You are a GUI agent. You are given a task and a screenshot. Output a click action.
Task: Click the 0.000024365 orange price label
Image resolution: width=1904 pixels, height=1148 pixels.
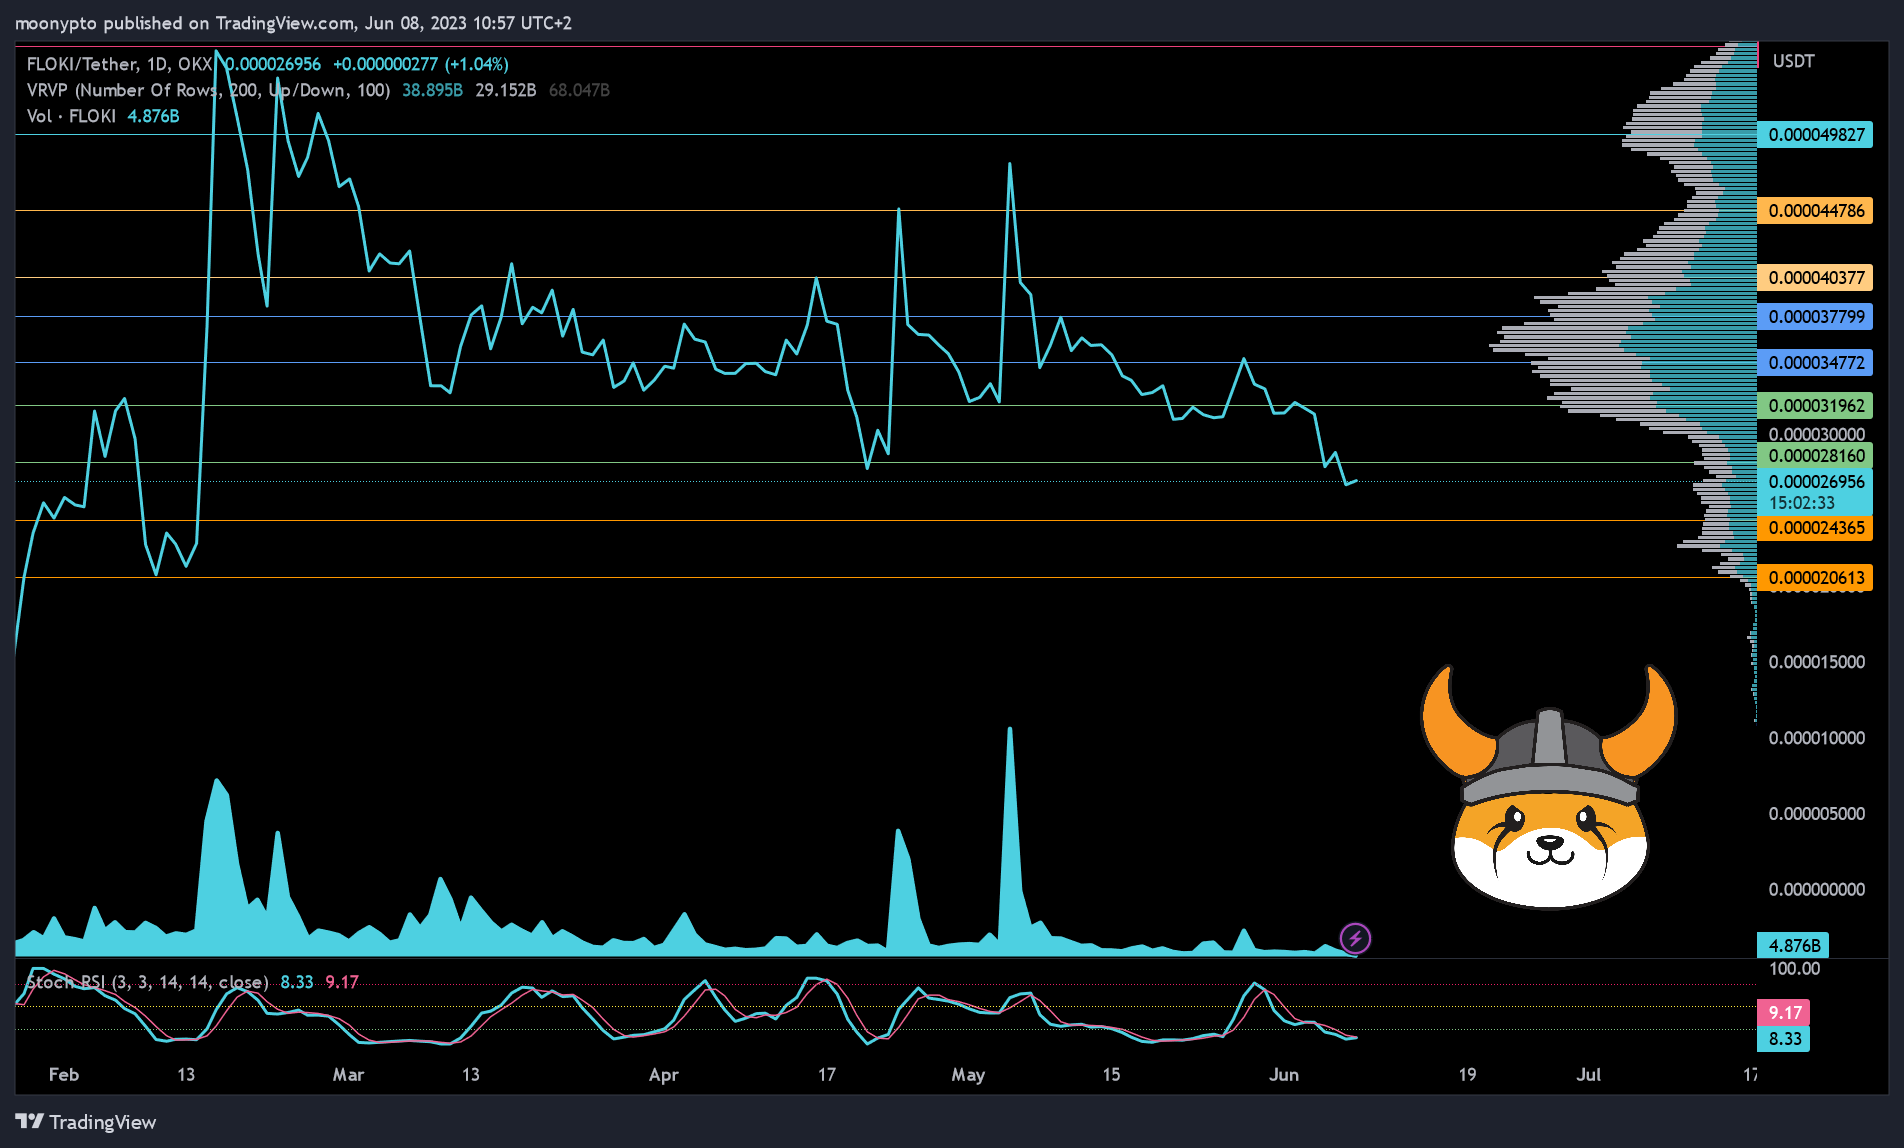click(1815, 528)
